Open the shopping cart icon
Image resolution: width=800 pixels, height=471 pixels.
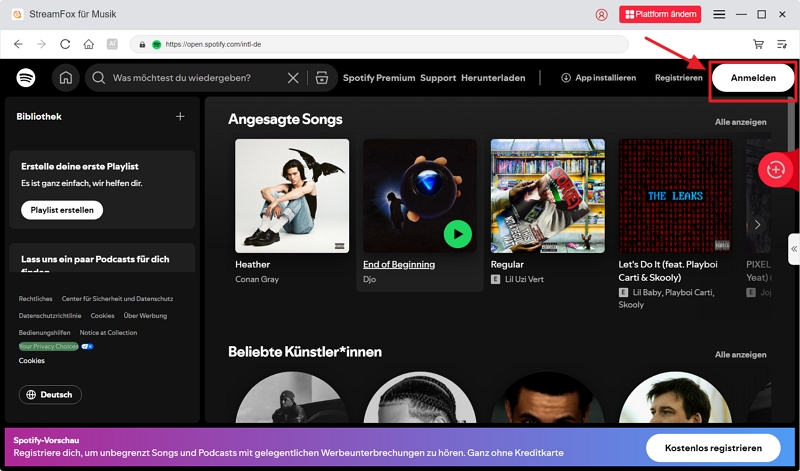(758, 44)
